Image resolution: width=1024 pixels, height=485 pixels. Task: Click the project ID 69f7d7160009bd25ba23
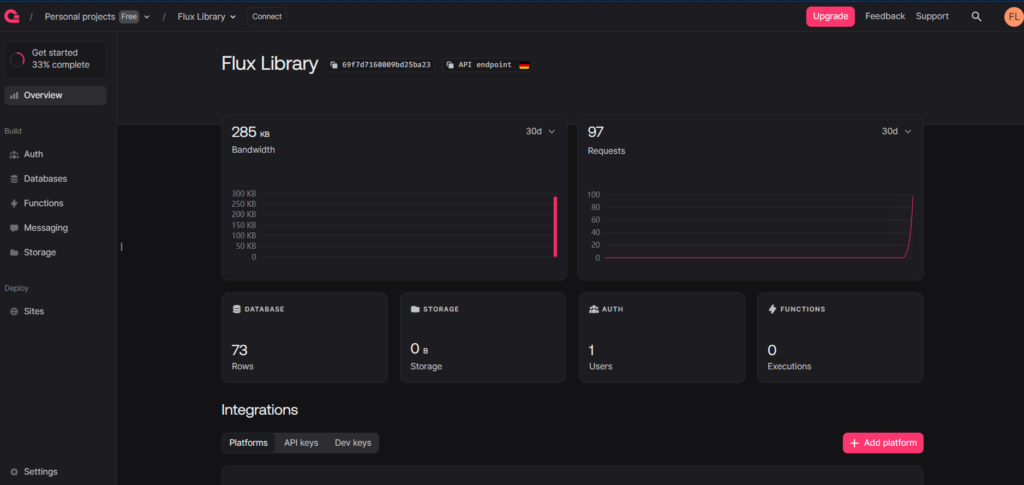point(386,65)
